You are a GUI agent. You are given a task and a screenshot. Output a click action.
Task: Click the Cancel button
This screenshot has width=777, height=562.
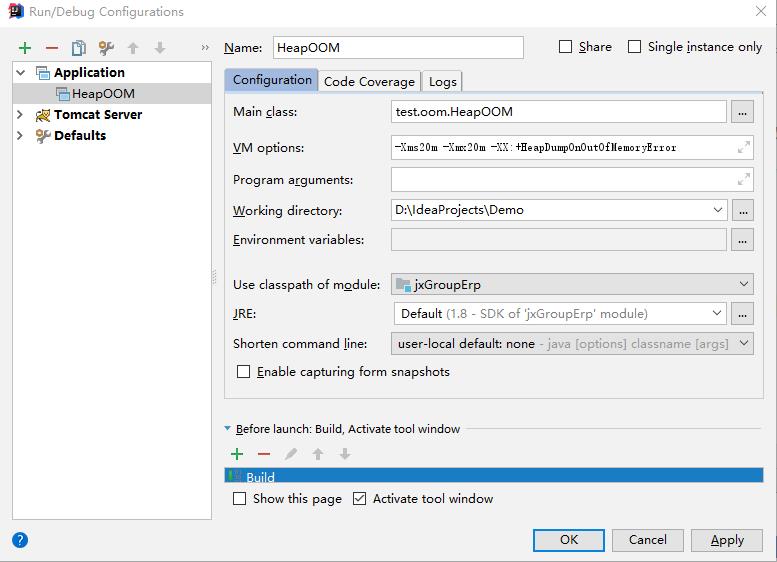[x=648, y=540]
